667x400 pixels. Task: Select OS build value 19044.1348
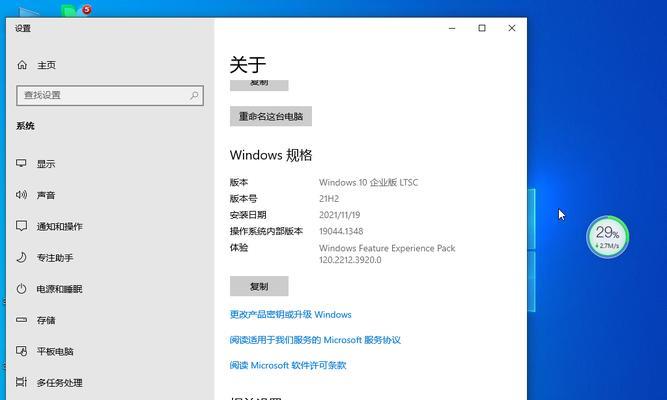click(x=341, y=231)
